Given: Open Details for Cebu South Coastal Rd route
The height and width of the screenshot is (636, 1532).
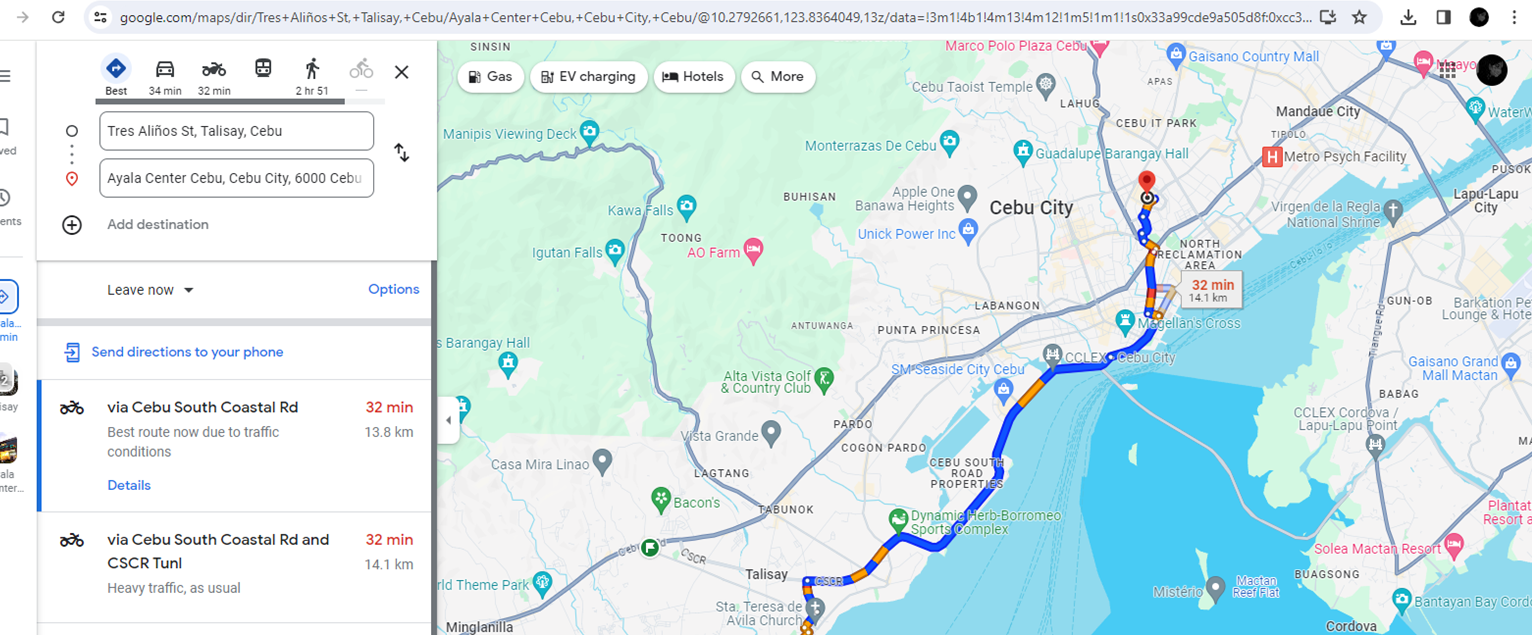Looking at the screenshot, I should [129, 485].
